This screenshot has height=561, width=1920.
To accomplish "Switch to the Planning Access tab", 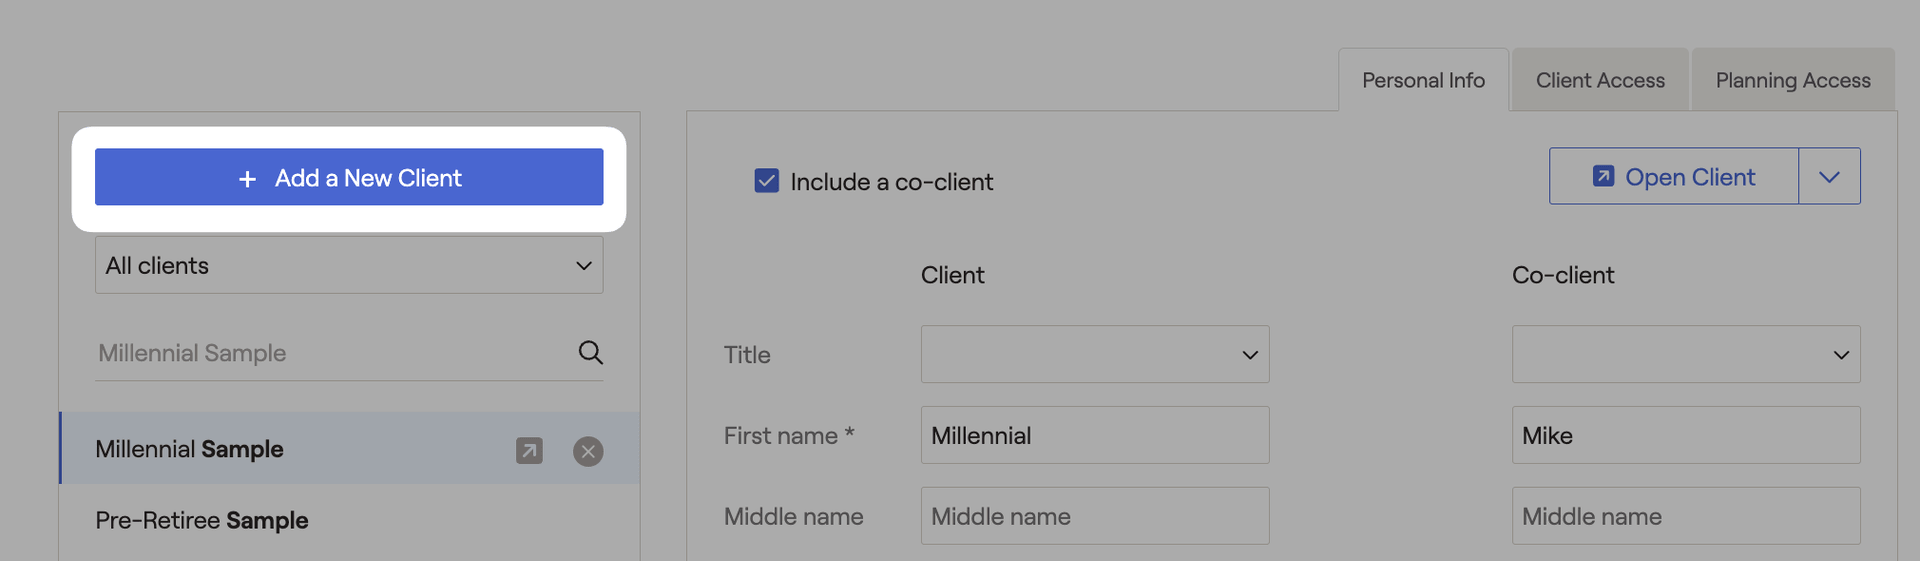I will [x=1793, y=80].
